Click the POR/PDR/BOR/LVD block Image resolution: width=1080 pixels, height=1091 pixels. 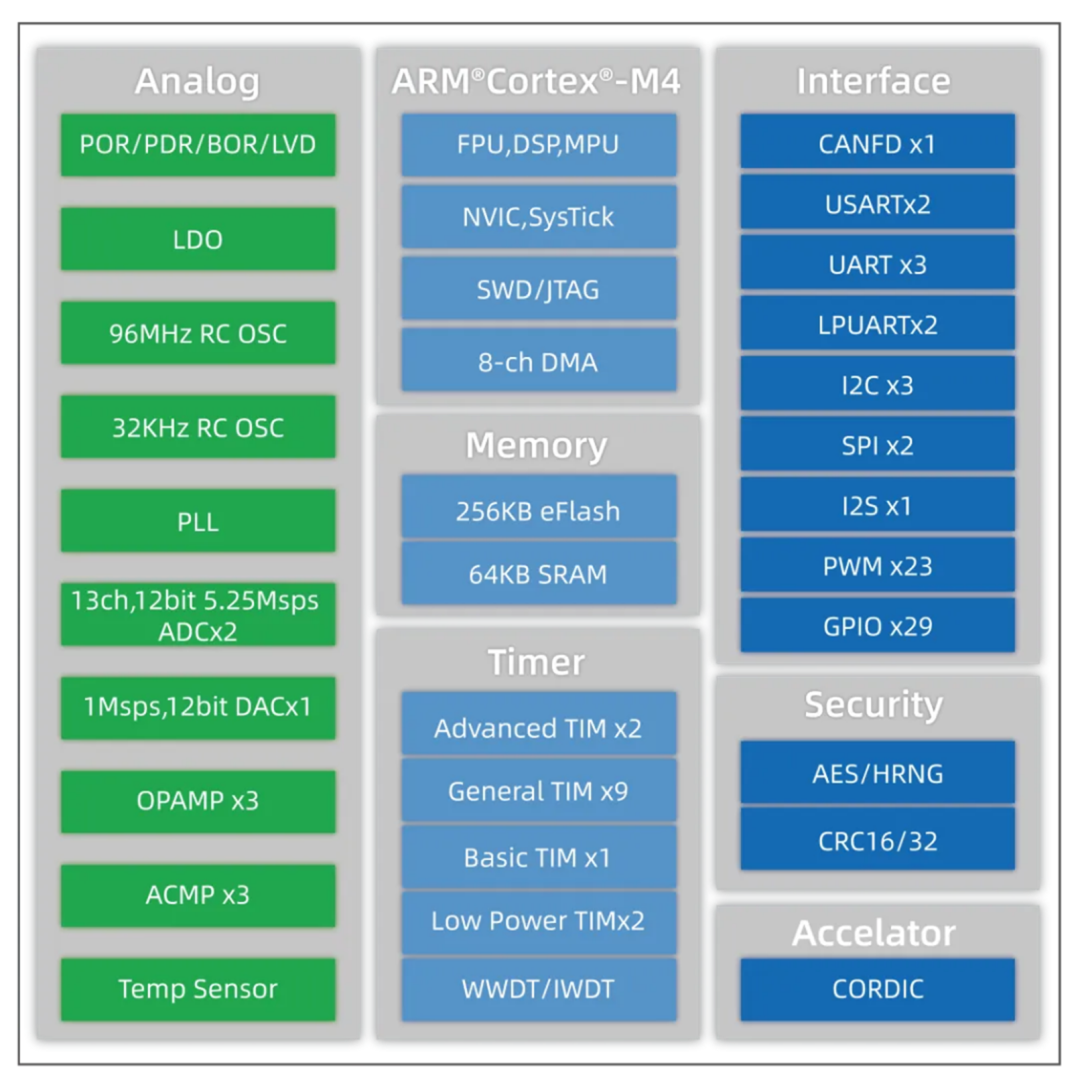pyautogui.click(x=198, y=145)
